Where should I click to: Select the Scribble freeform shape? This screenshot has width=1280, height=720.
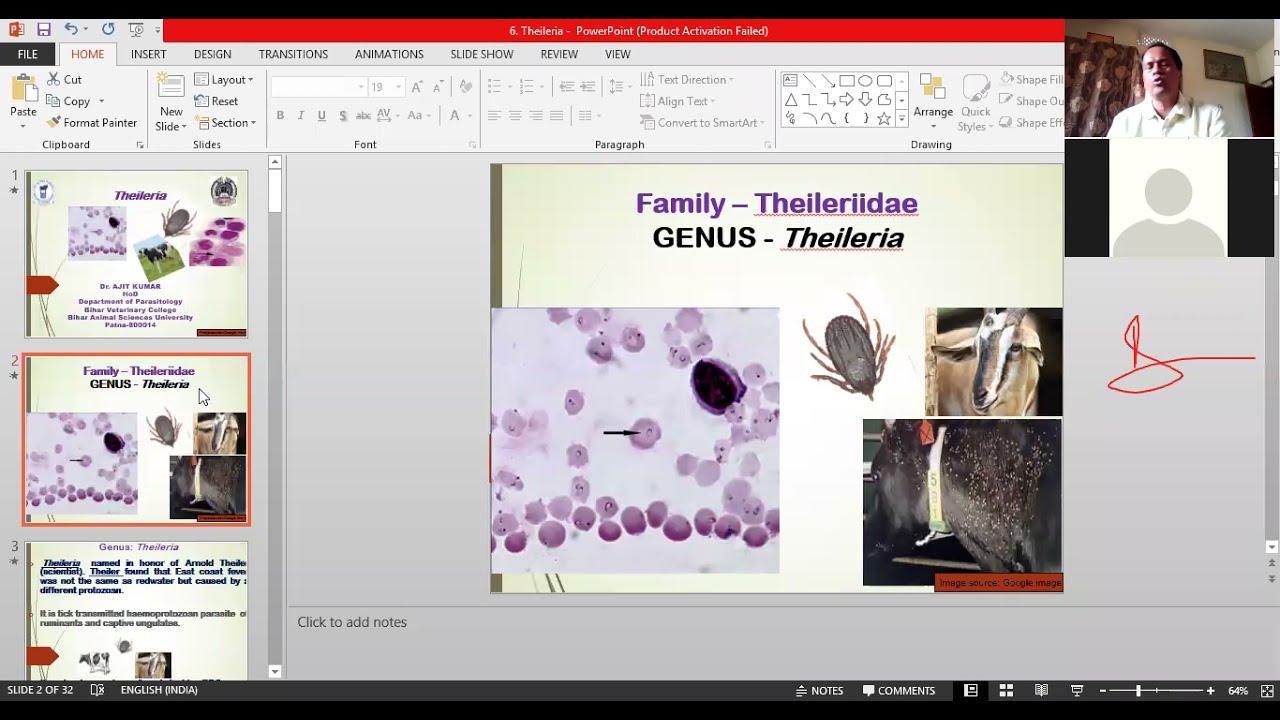(790, 118)
